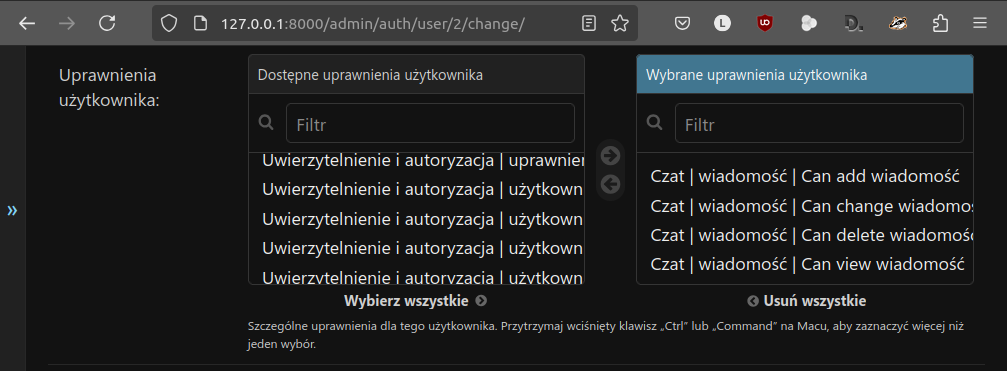Click the address bar URL text
The height and width of the screenshot is (371, 1007).
[372, 24]
